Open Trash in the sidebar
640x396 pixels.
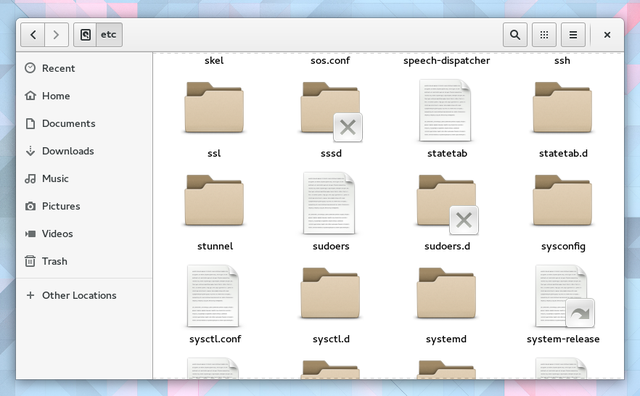[x=84, y=261]
